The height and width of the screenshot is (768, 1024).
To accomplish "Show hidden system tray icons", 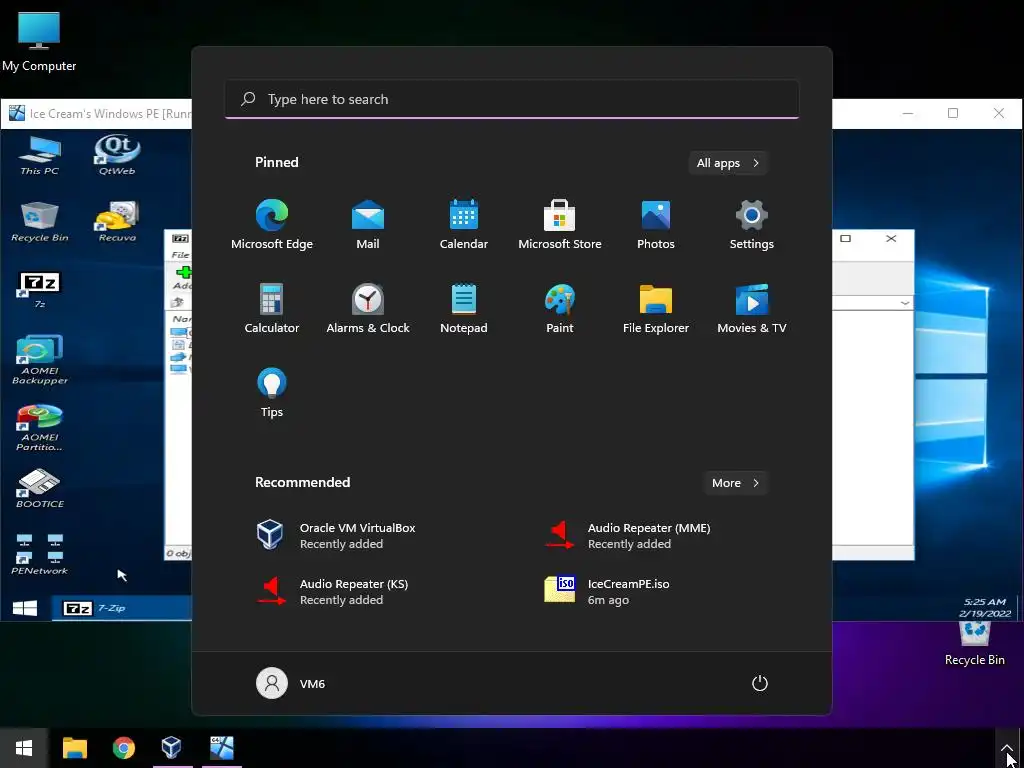I will [x=1006, y=748].
